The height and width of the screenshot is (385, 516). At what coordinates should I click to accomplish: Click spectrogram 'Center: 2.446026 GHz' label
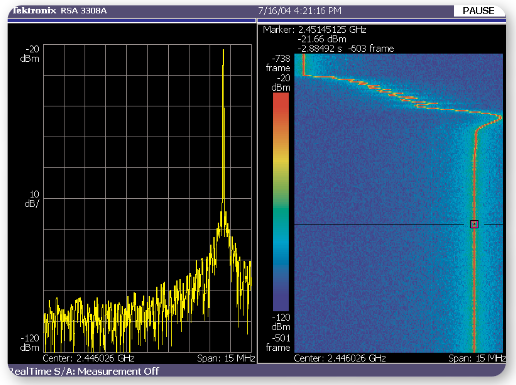(x=340, y=358)
